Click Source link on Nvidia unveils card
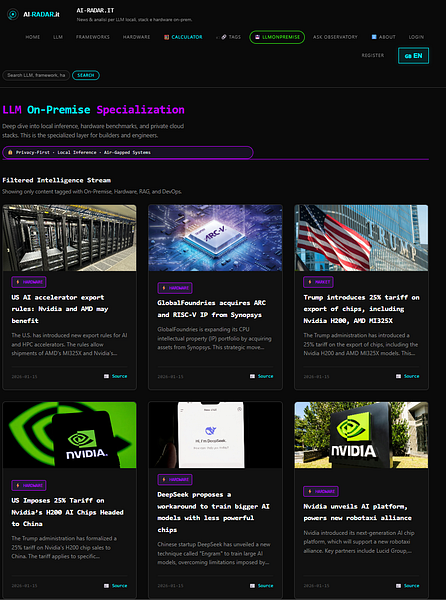446x600 pixels. (412, 585)
